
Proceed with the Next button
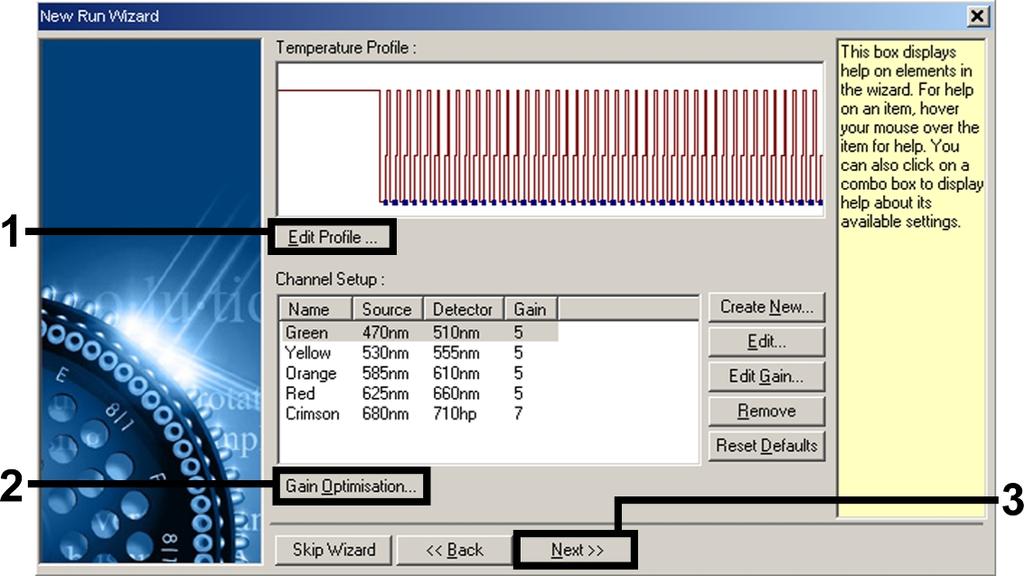tap(575, 550)
